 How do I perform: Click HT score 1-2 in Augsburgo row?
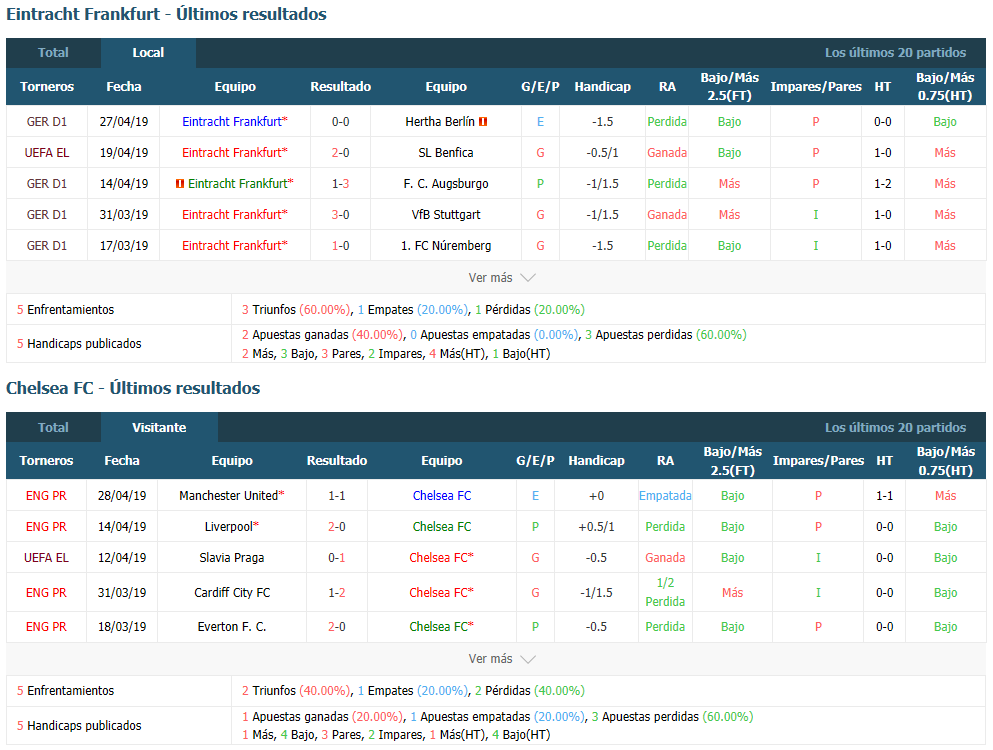pos(883,184)
